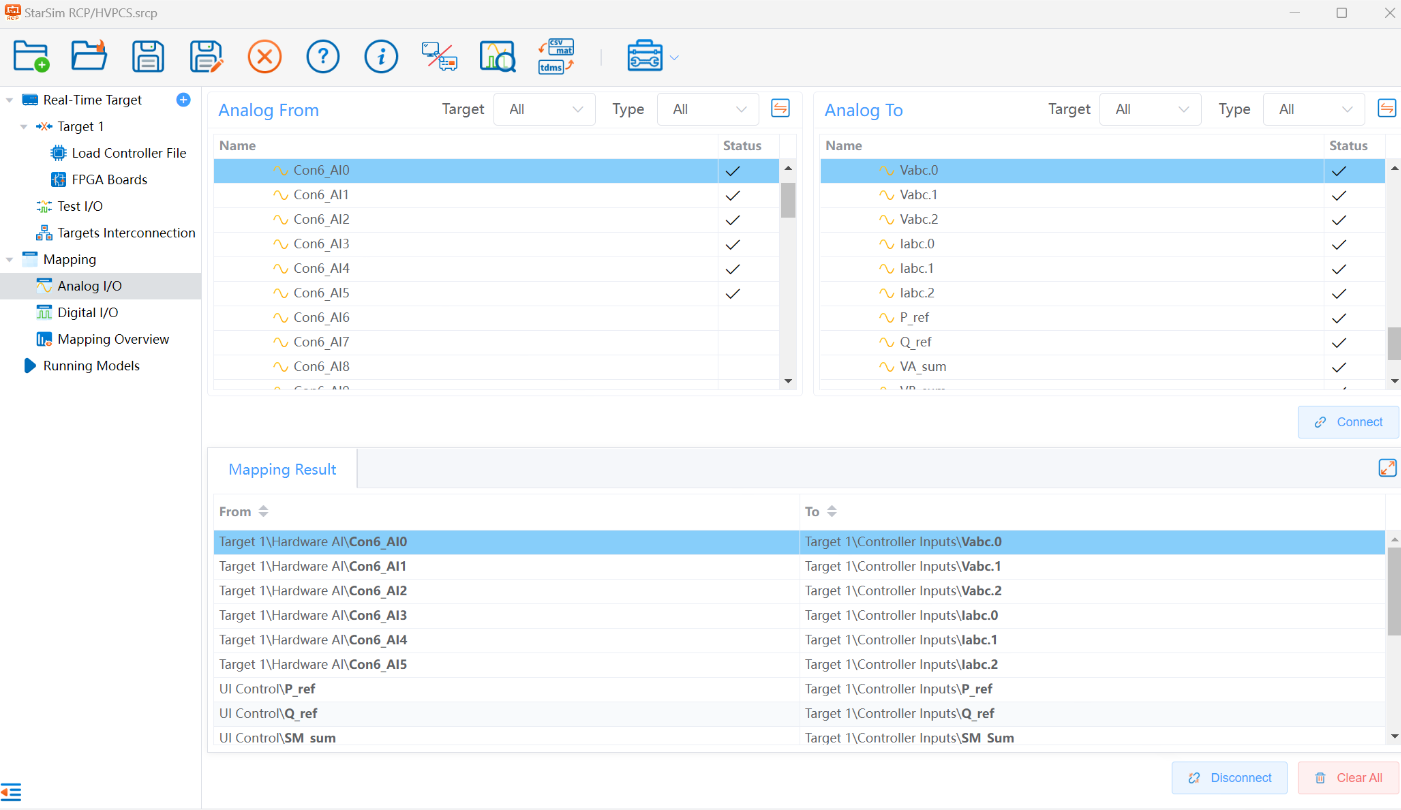Toggle the P_ref status checkmark

[1339, 318]
